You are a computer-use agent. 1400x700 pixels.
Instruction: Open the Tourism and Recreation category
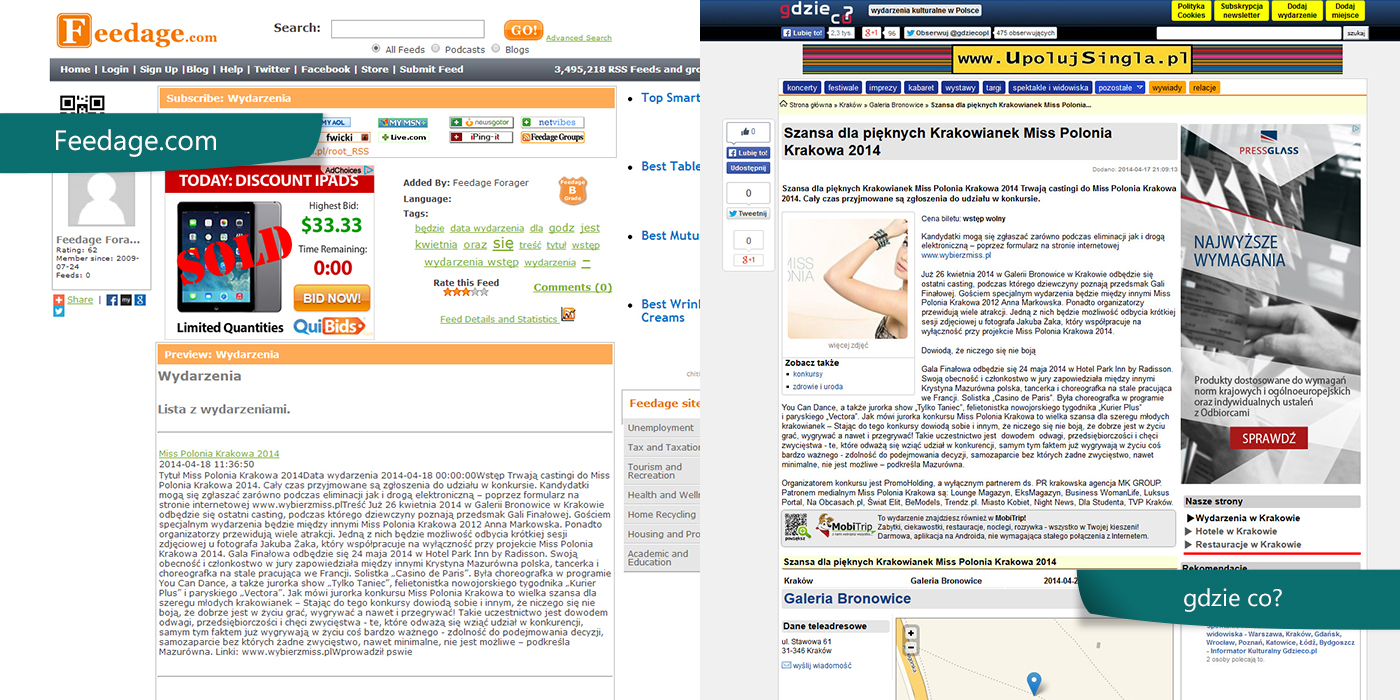[x=660, y=471]
